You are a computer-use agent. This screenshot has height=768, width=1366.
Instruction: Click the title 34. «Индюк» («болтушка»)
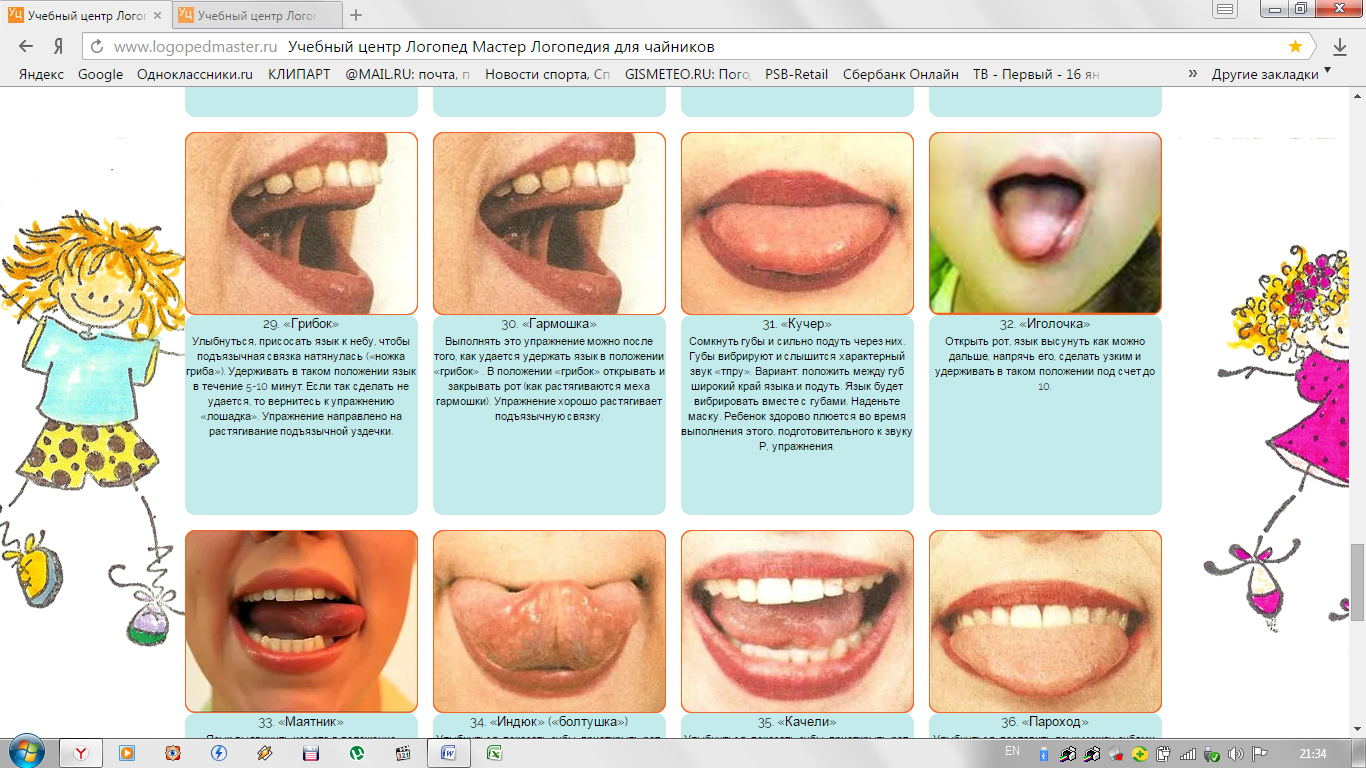(549, 722)
